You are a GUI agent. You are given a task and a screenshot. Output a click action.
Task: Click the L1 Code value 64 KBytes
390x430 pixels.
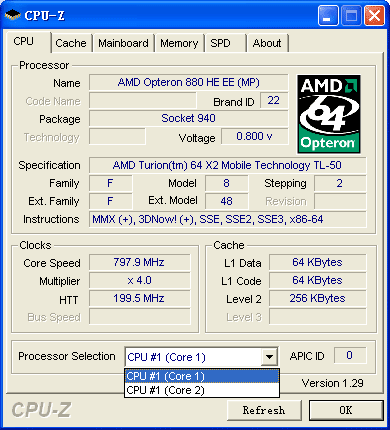(x=317, y=280)
